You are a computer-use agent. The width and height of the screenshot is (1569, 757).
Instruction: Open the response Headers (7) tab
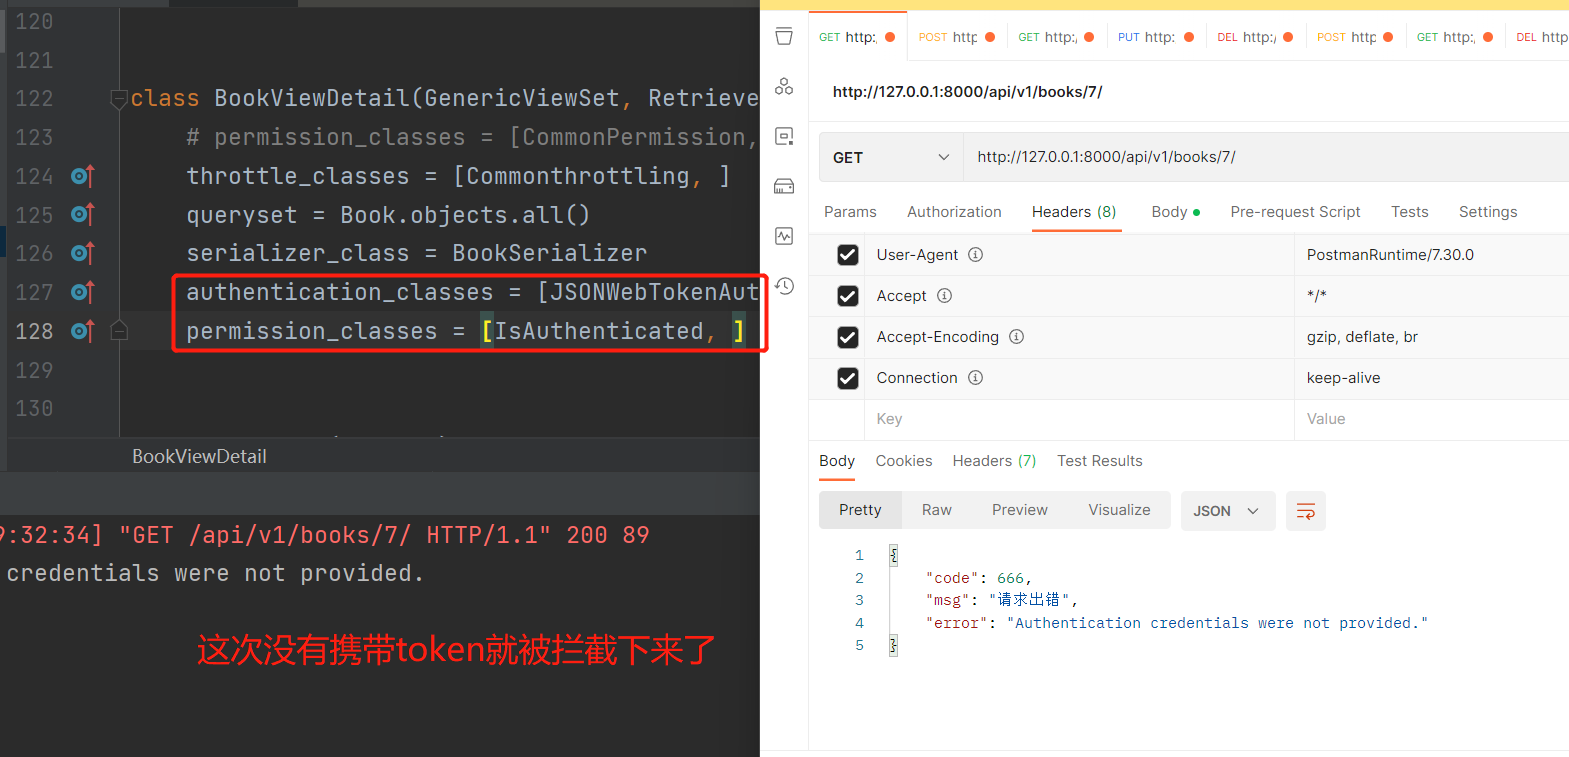pyautogui.click(x=994, y=461)
